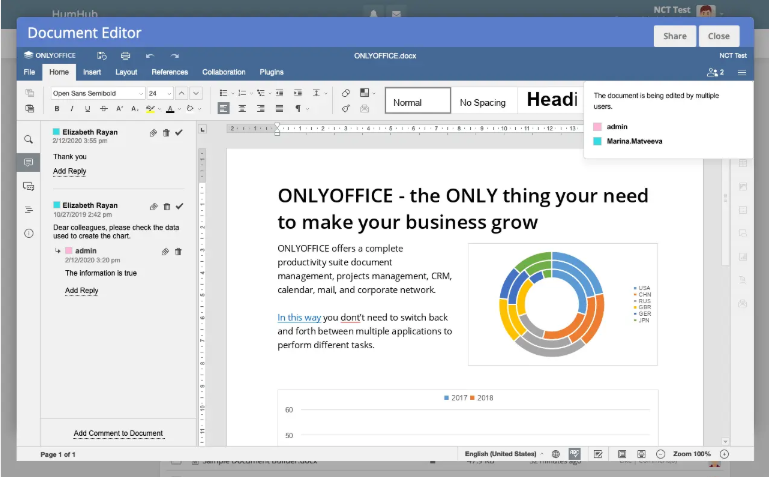The image size is (769, 477).
Task: Zoom in with the plus button
Action: click(724, 454)
